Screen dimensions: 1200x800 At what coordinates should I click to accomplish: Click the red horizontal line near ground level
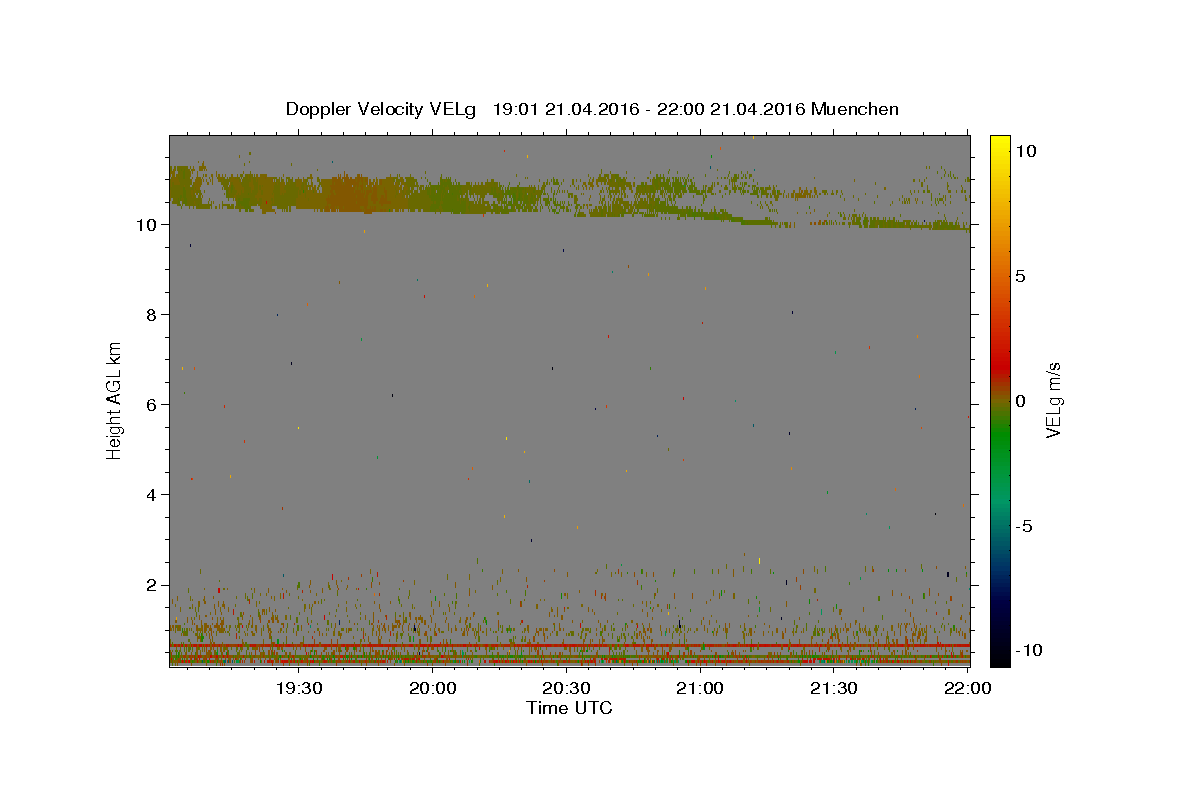coord(569,646)
